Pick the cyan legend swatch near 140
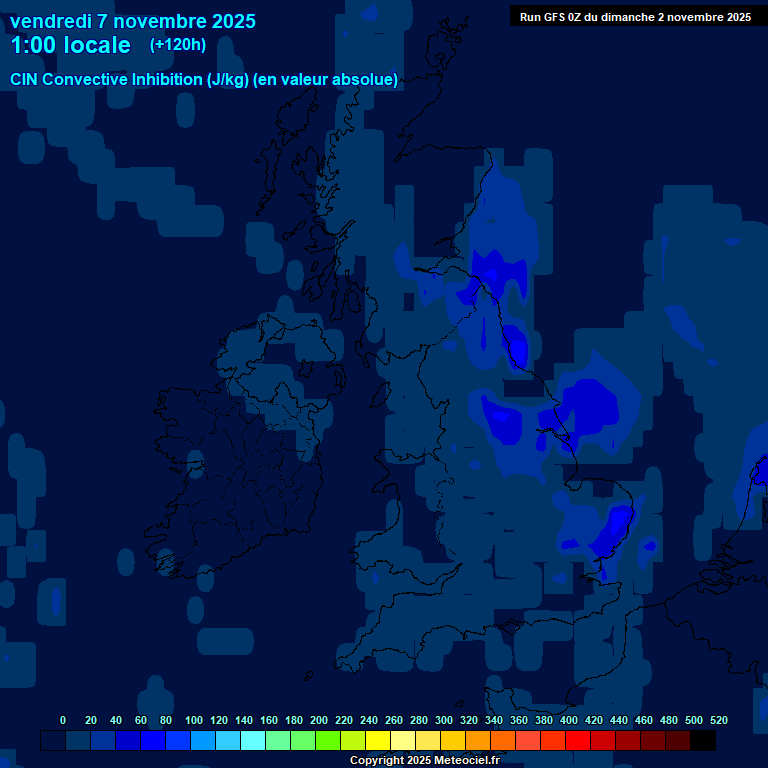The height and width of the screenshot is (768, 768). click(253, 741)
